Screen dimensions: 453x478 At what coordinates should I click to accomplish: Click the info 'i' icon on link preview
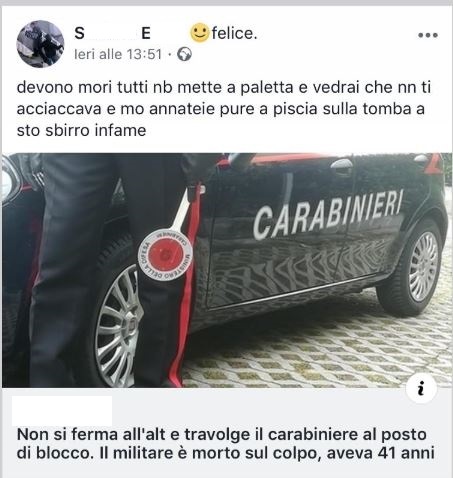pos(422,388)
